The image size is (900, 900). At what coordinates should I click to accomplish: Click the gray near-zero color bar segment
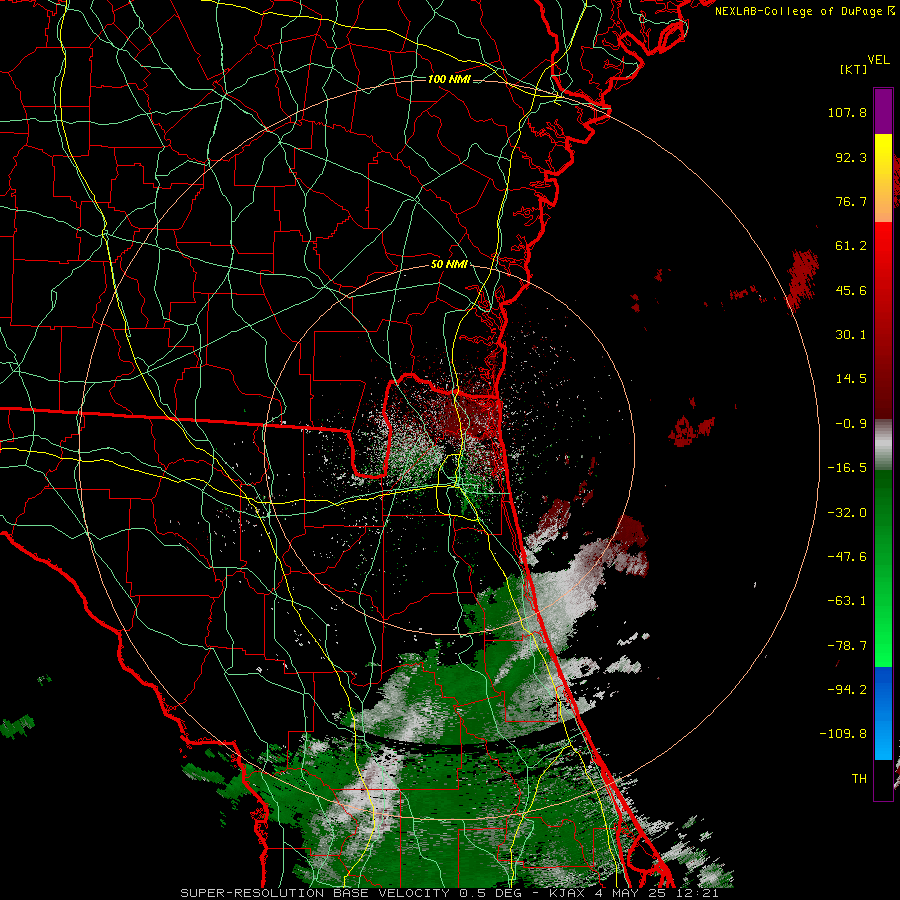[883, 445]
